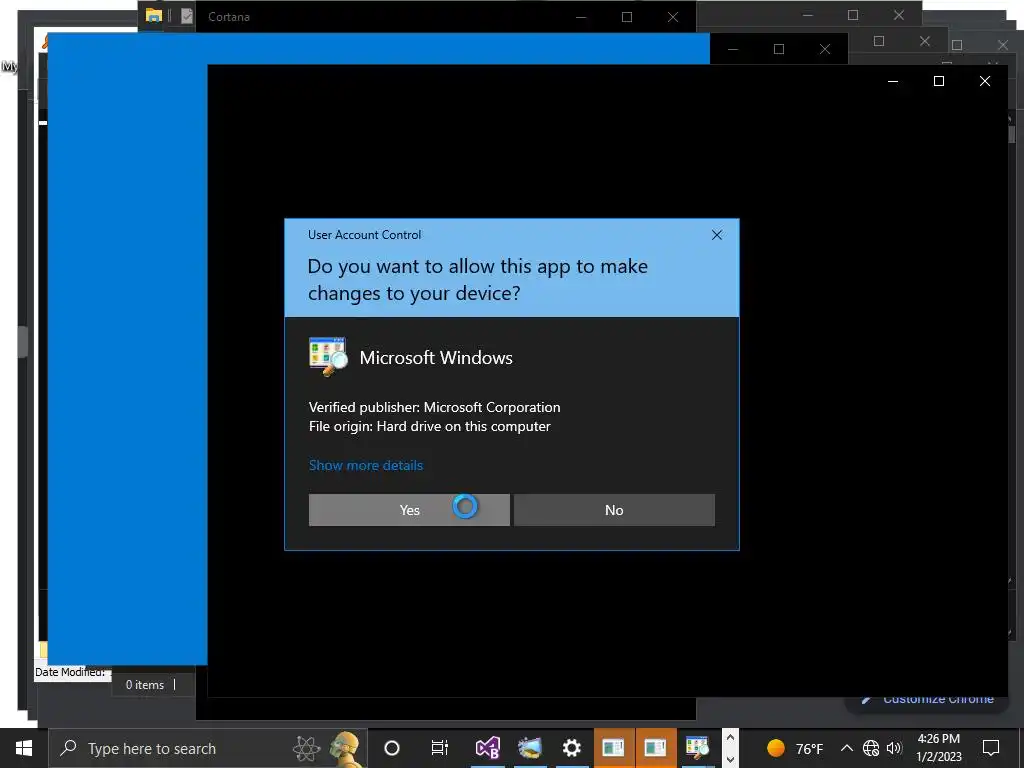Open the Windows Start menu
The image size is (1024, 768).
tap(24, 748)
